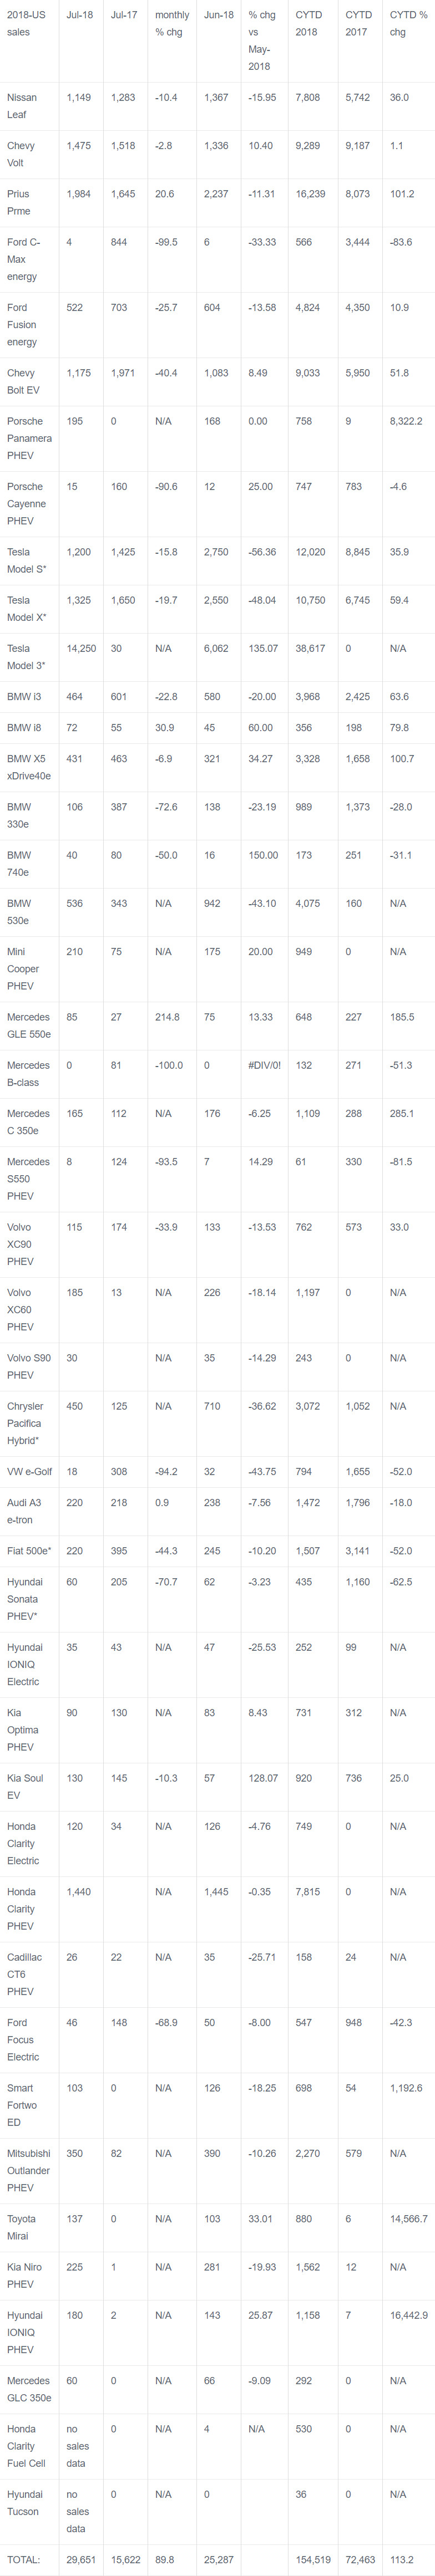Click the Porsche Panamera PHEV row label
The height and width of the screenshot is (2576, 435).
[x=29, y=438]
